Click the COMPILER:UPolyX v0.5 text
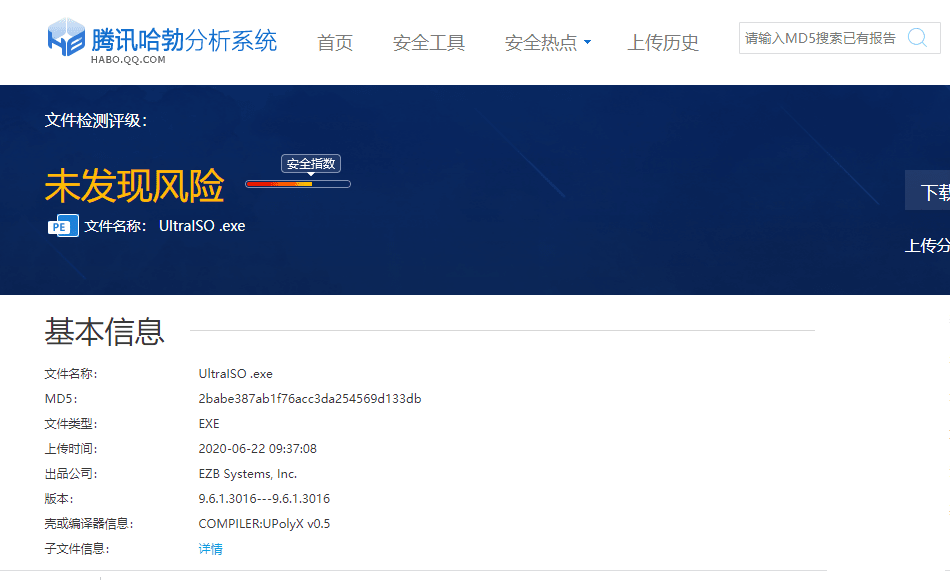The width and height of the screenshot is (950, 580). [264, 524]
